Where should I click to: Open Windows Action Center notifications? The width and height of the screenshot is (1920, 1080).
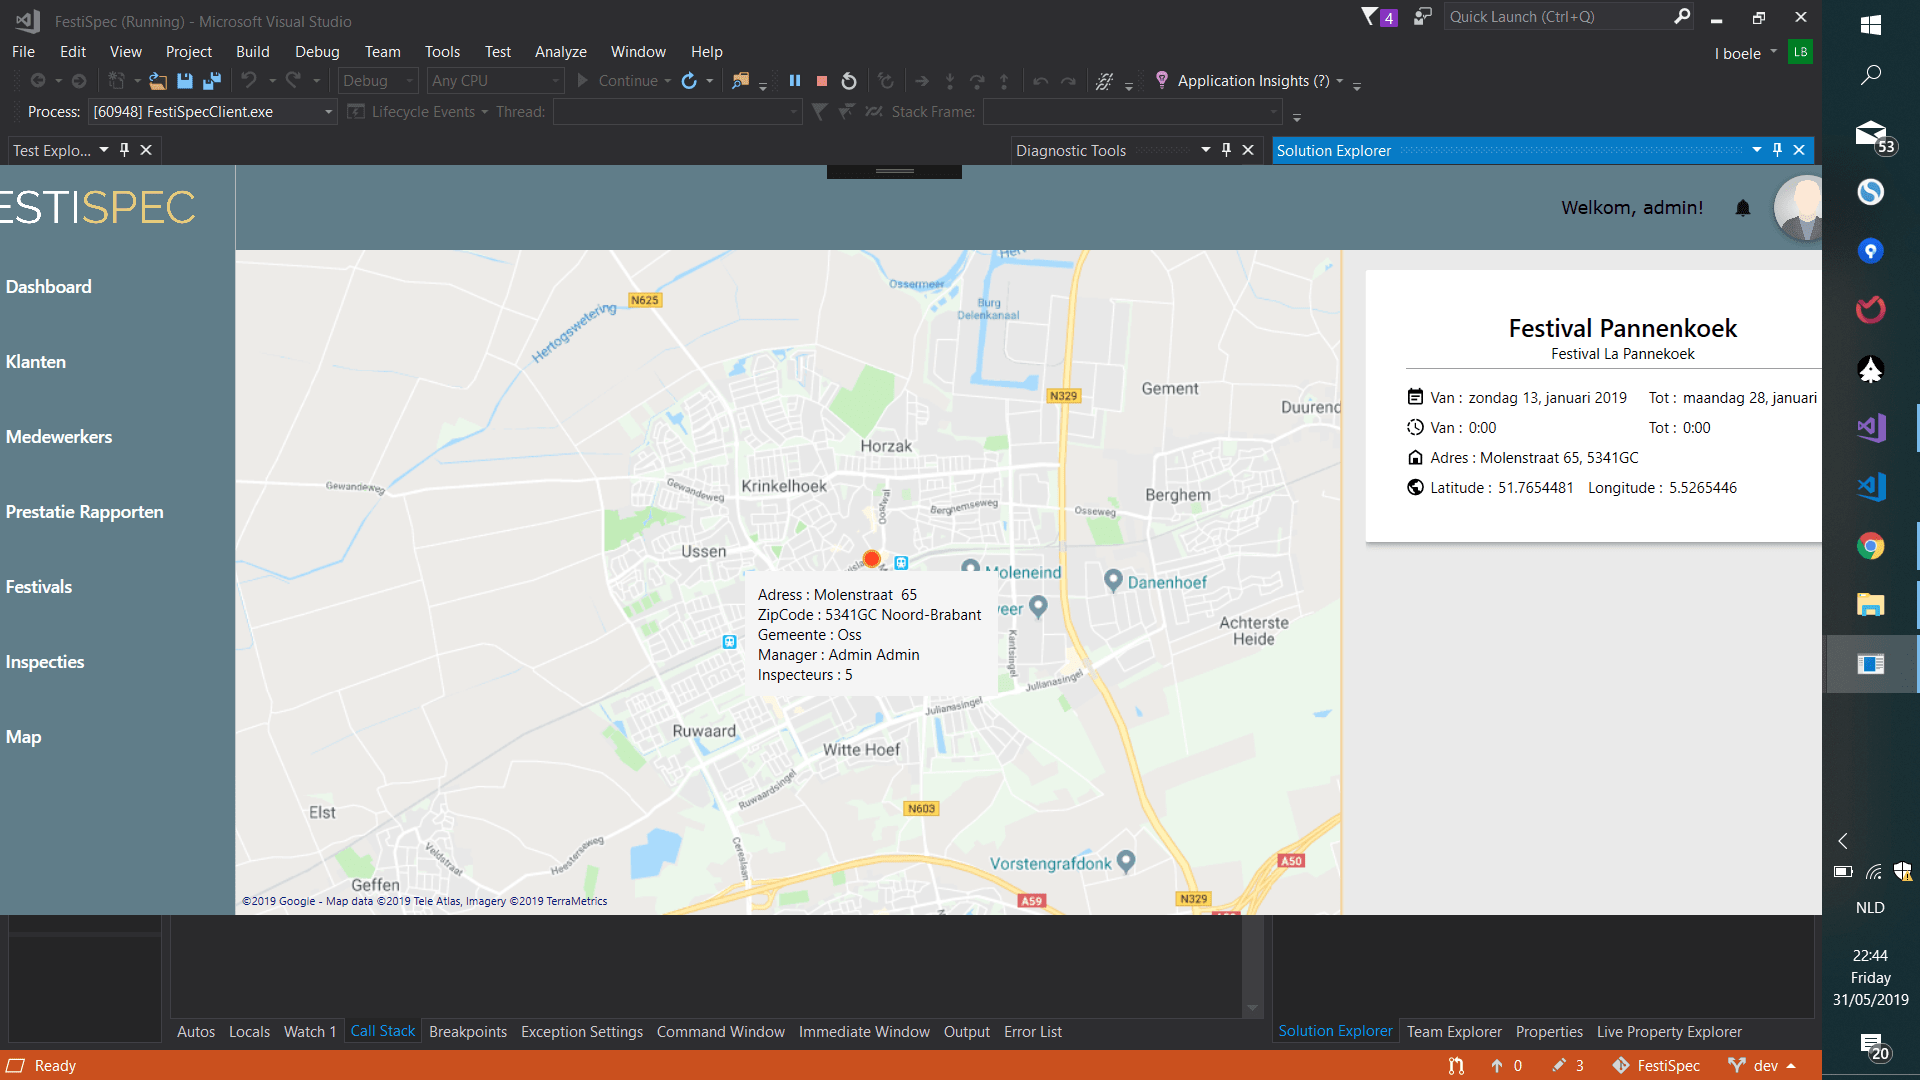(x=1871, y=1046)
